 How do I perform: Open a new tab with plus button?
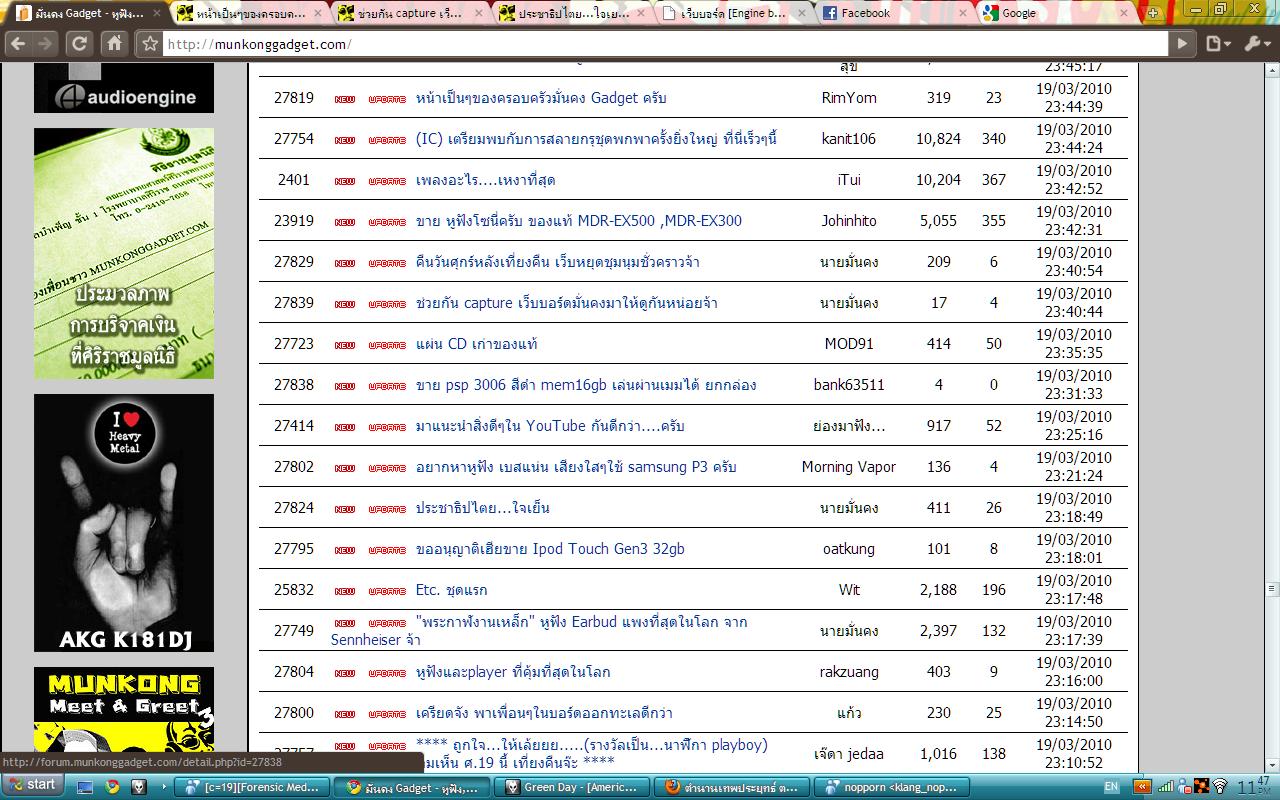pos(1152,13)
